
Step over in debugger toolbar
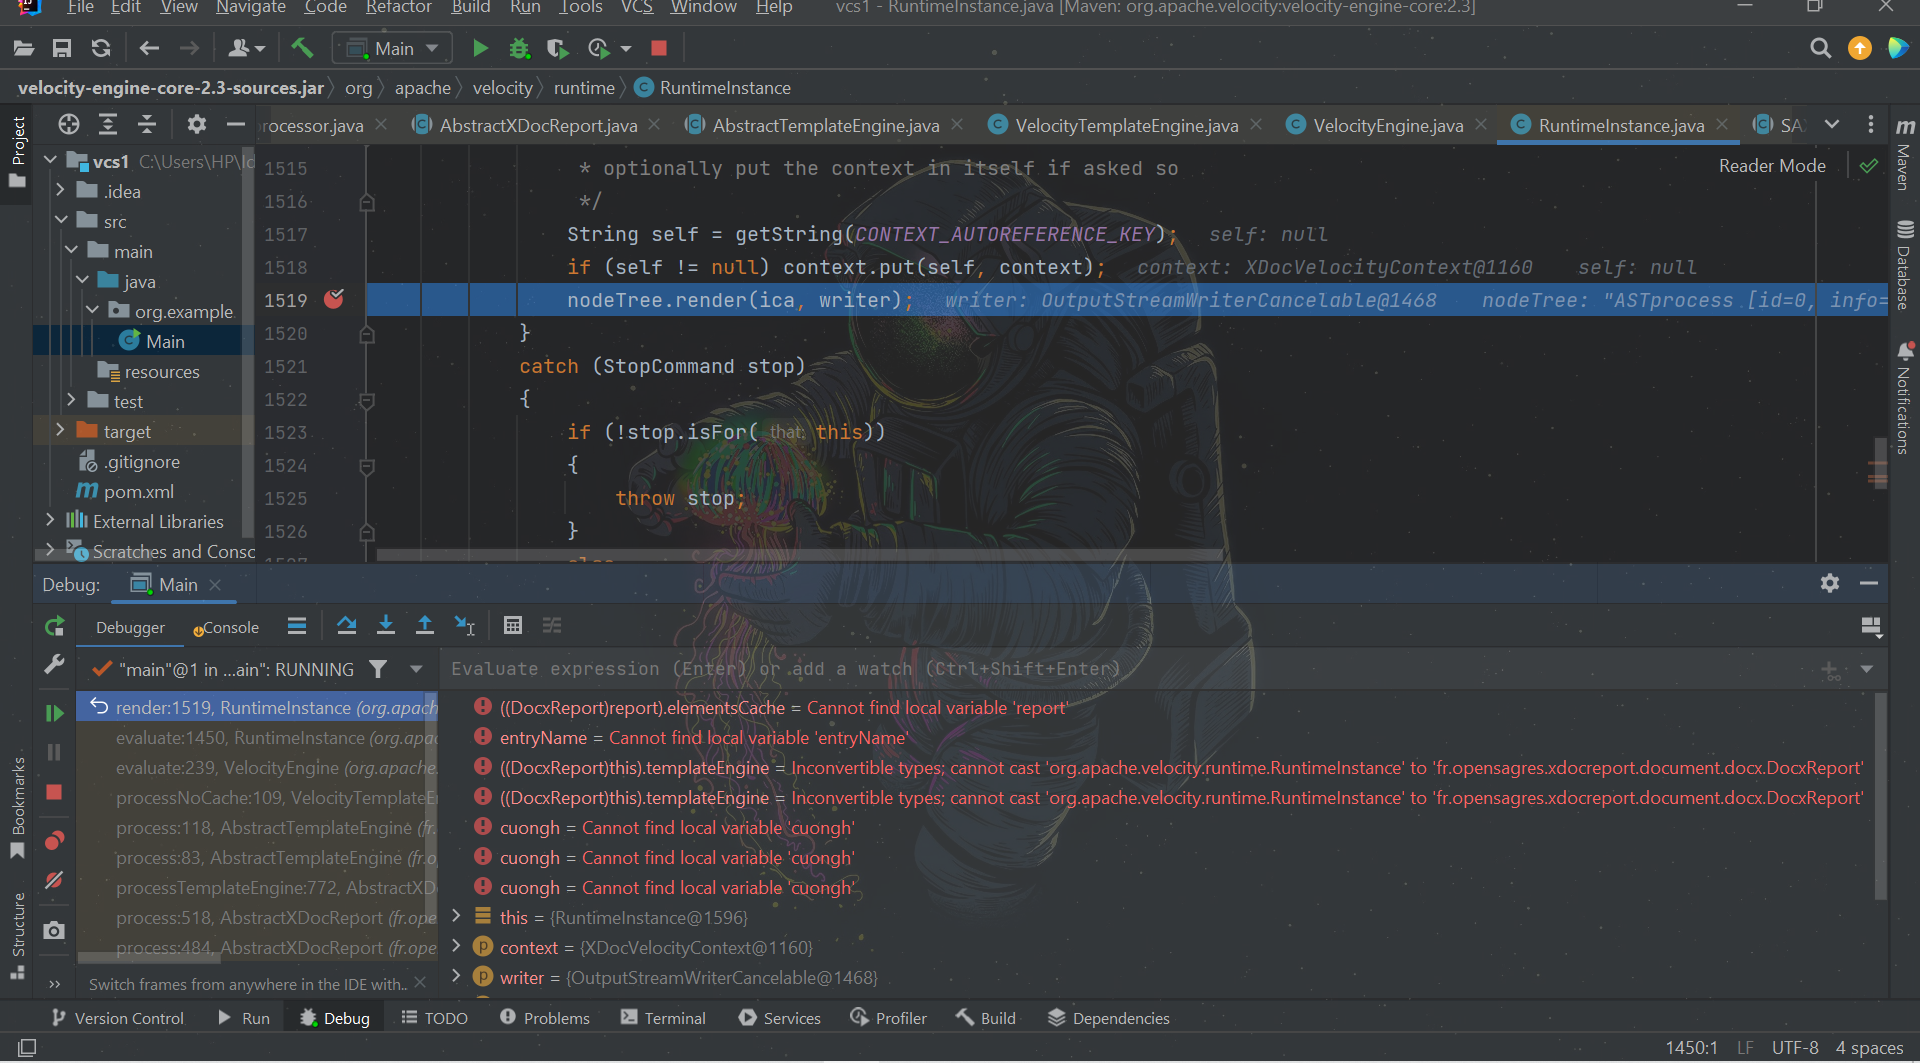point(347,626)
